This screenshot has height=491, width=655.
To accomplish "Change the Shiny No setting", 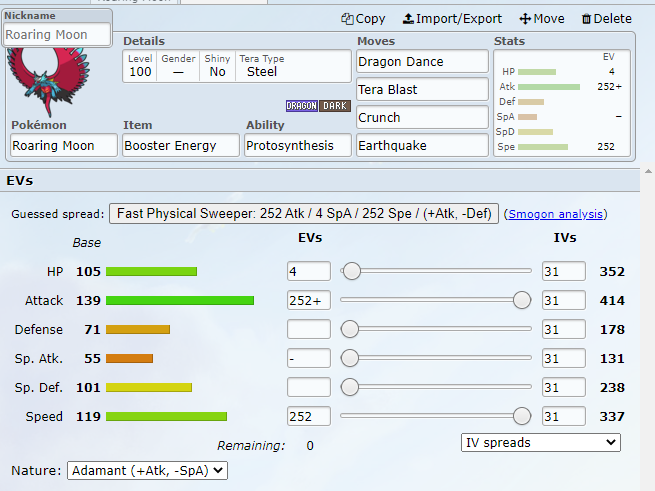I will point(218,66).
